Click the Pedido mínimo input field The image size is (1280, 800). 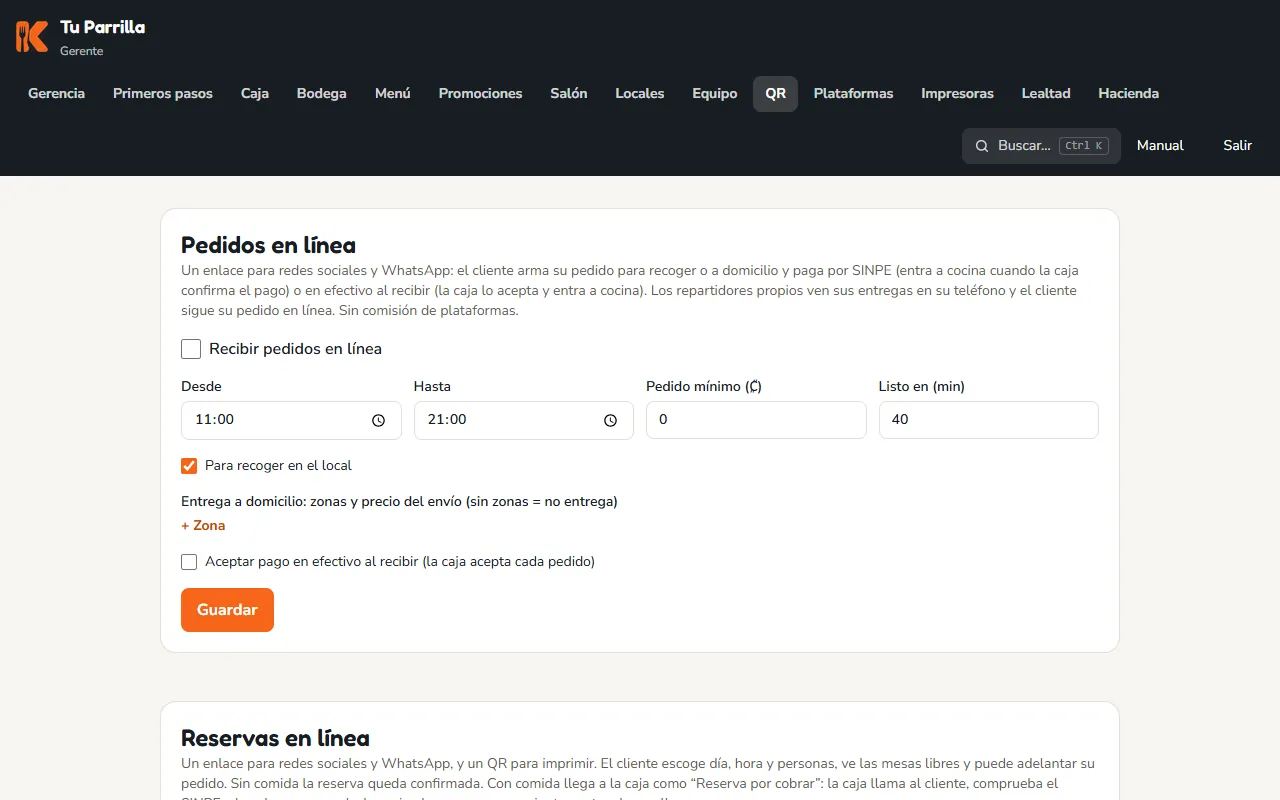coord(756,420)
